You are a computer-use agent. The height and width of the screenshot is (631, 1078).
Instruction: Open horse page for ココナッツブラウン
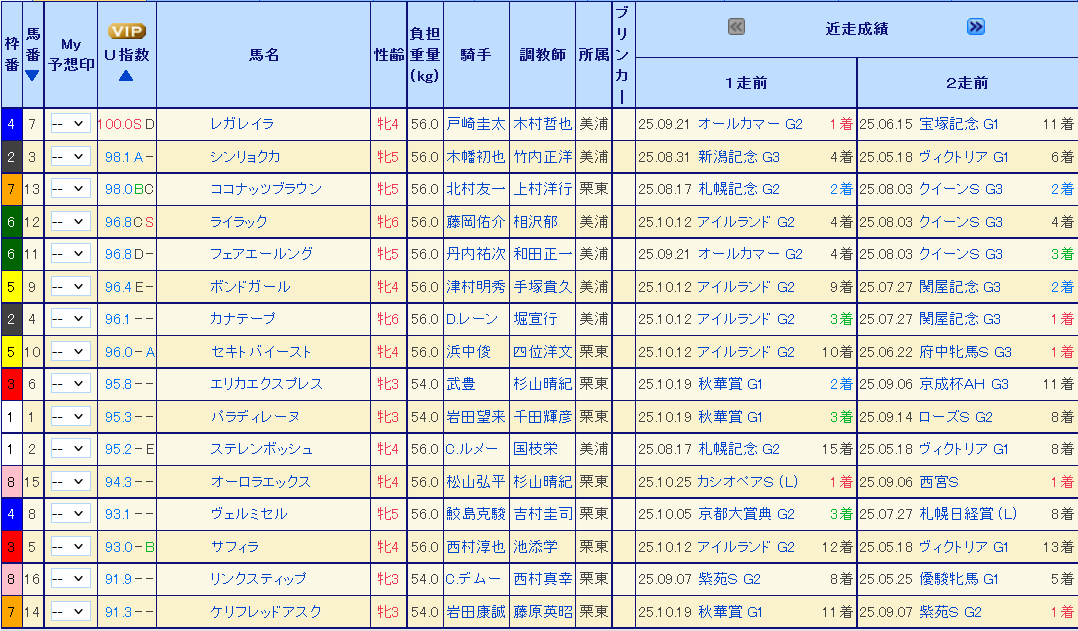tap(265, 188)
